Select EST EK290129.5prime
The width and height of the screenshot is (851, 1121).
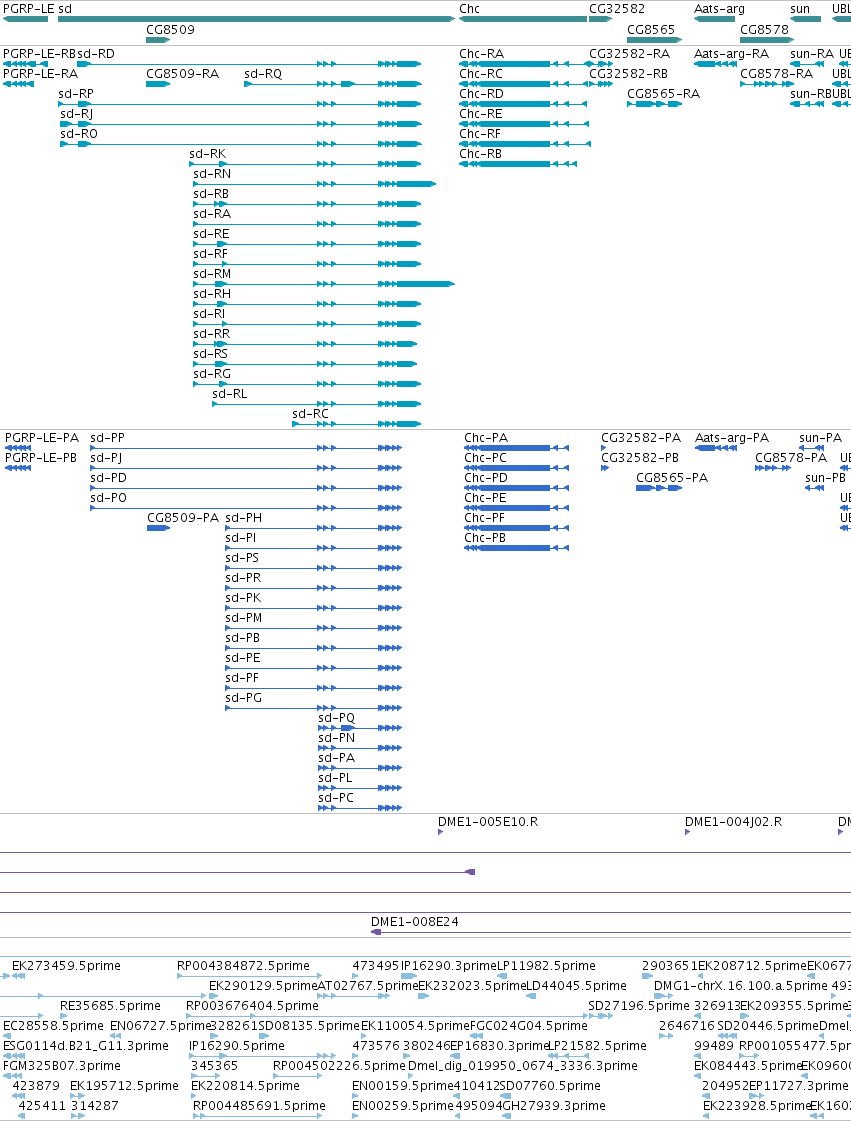click(x=213, y=997)
